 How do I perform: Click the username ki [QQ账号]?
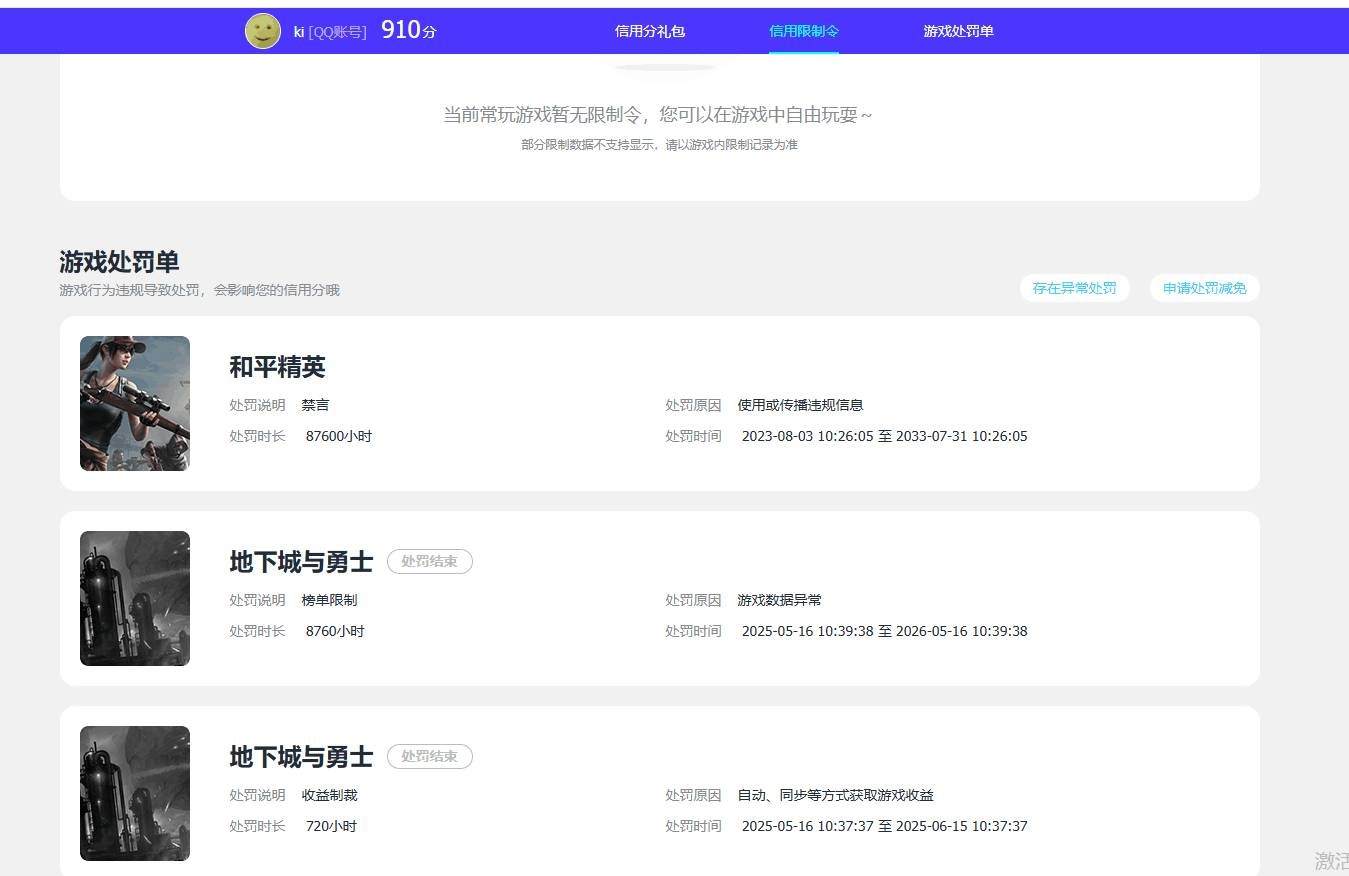tap(330, 32)
